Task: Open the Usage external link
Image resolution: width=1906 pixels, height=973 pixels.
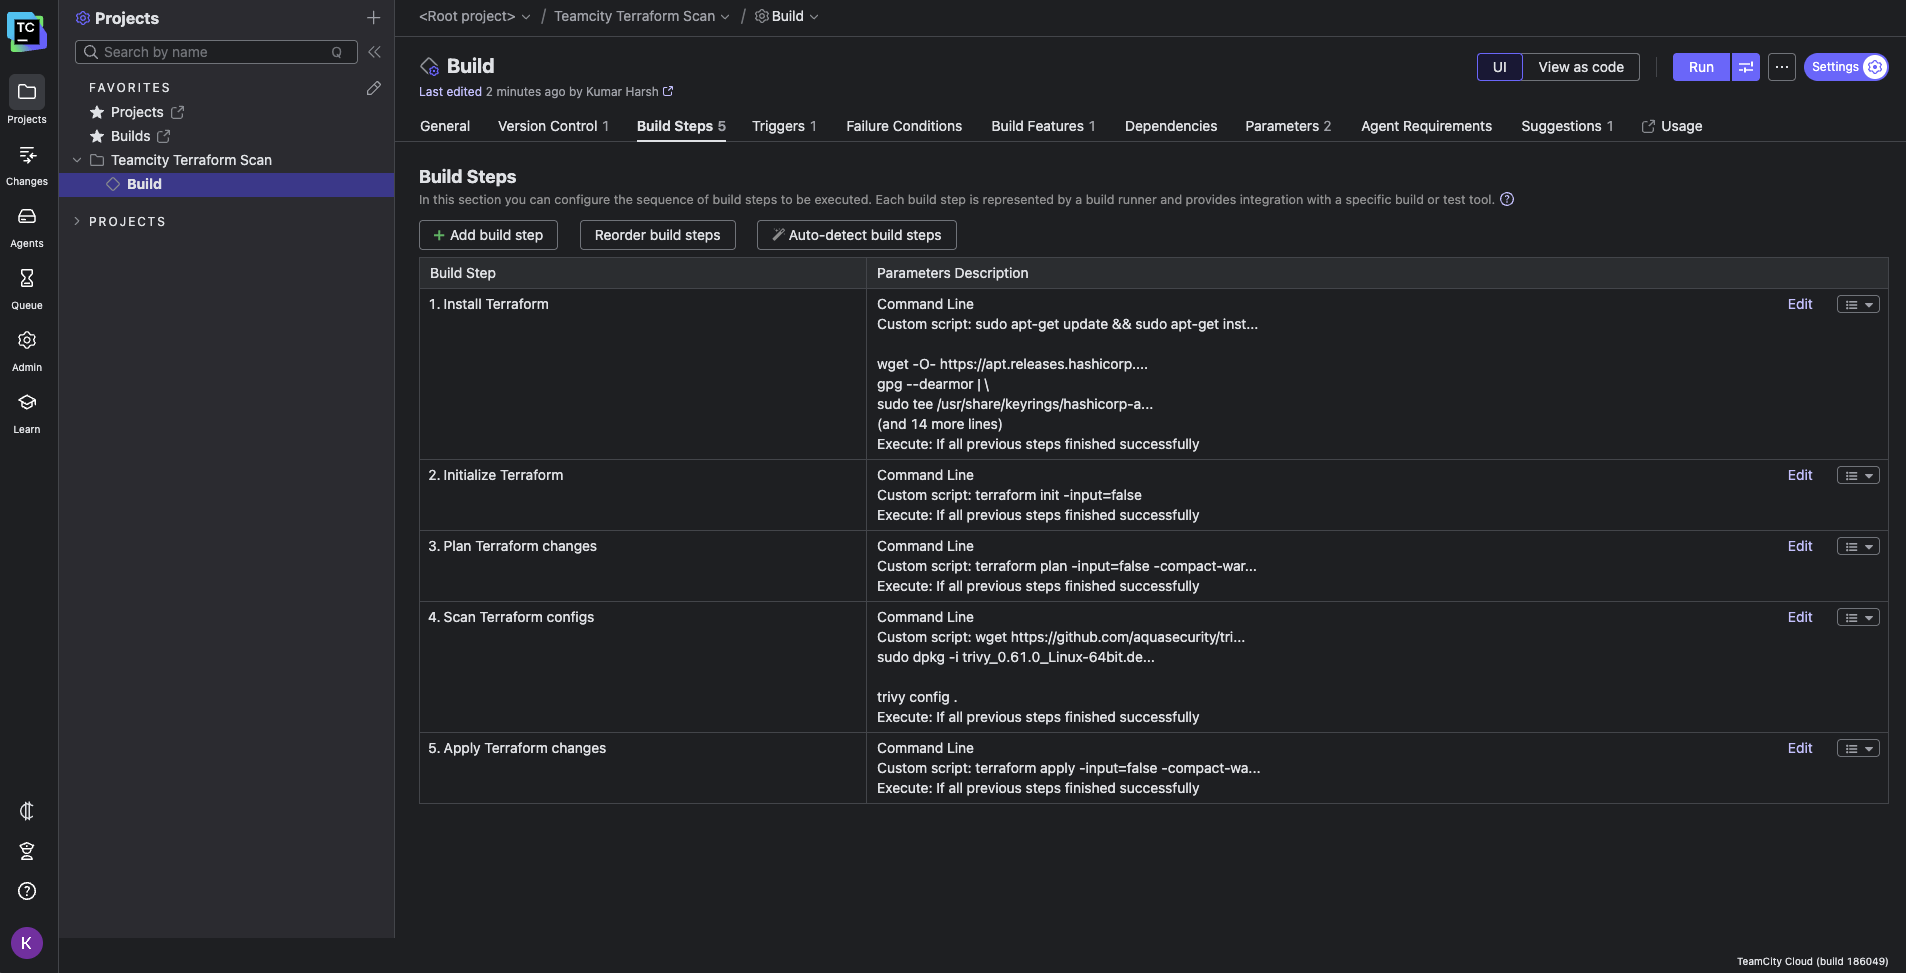Action: click(x=1672, y=126)
